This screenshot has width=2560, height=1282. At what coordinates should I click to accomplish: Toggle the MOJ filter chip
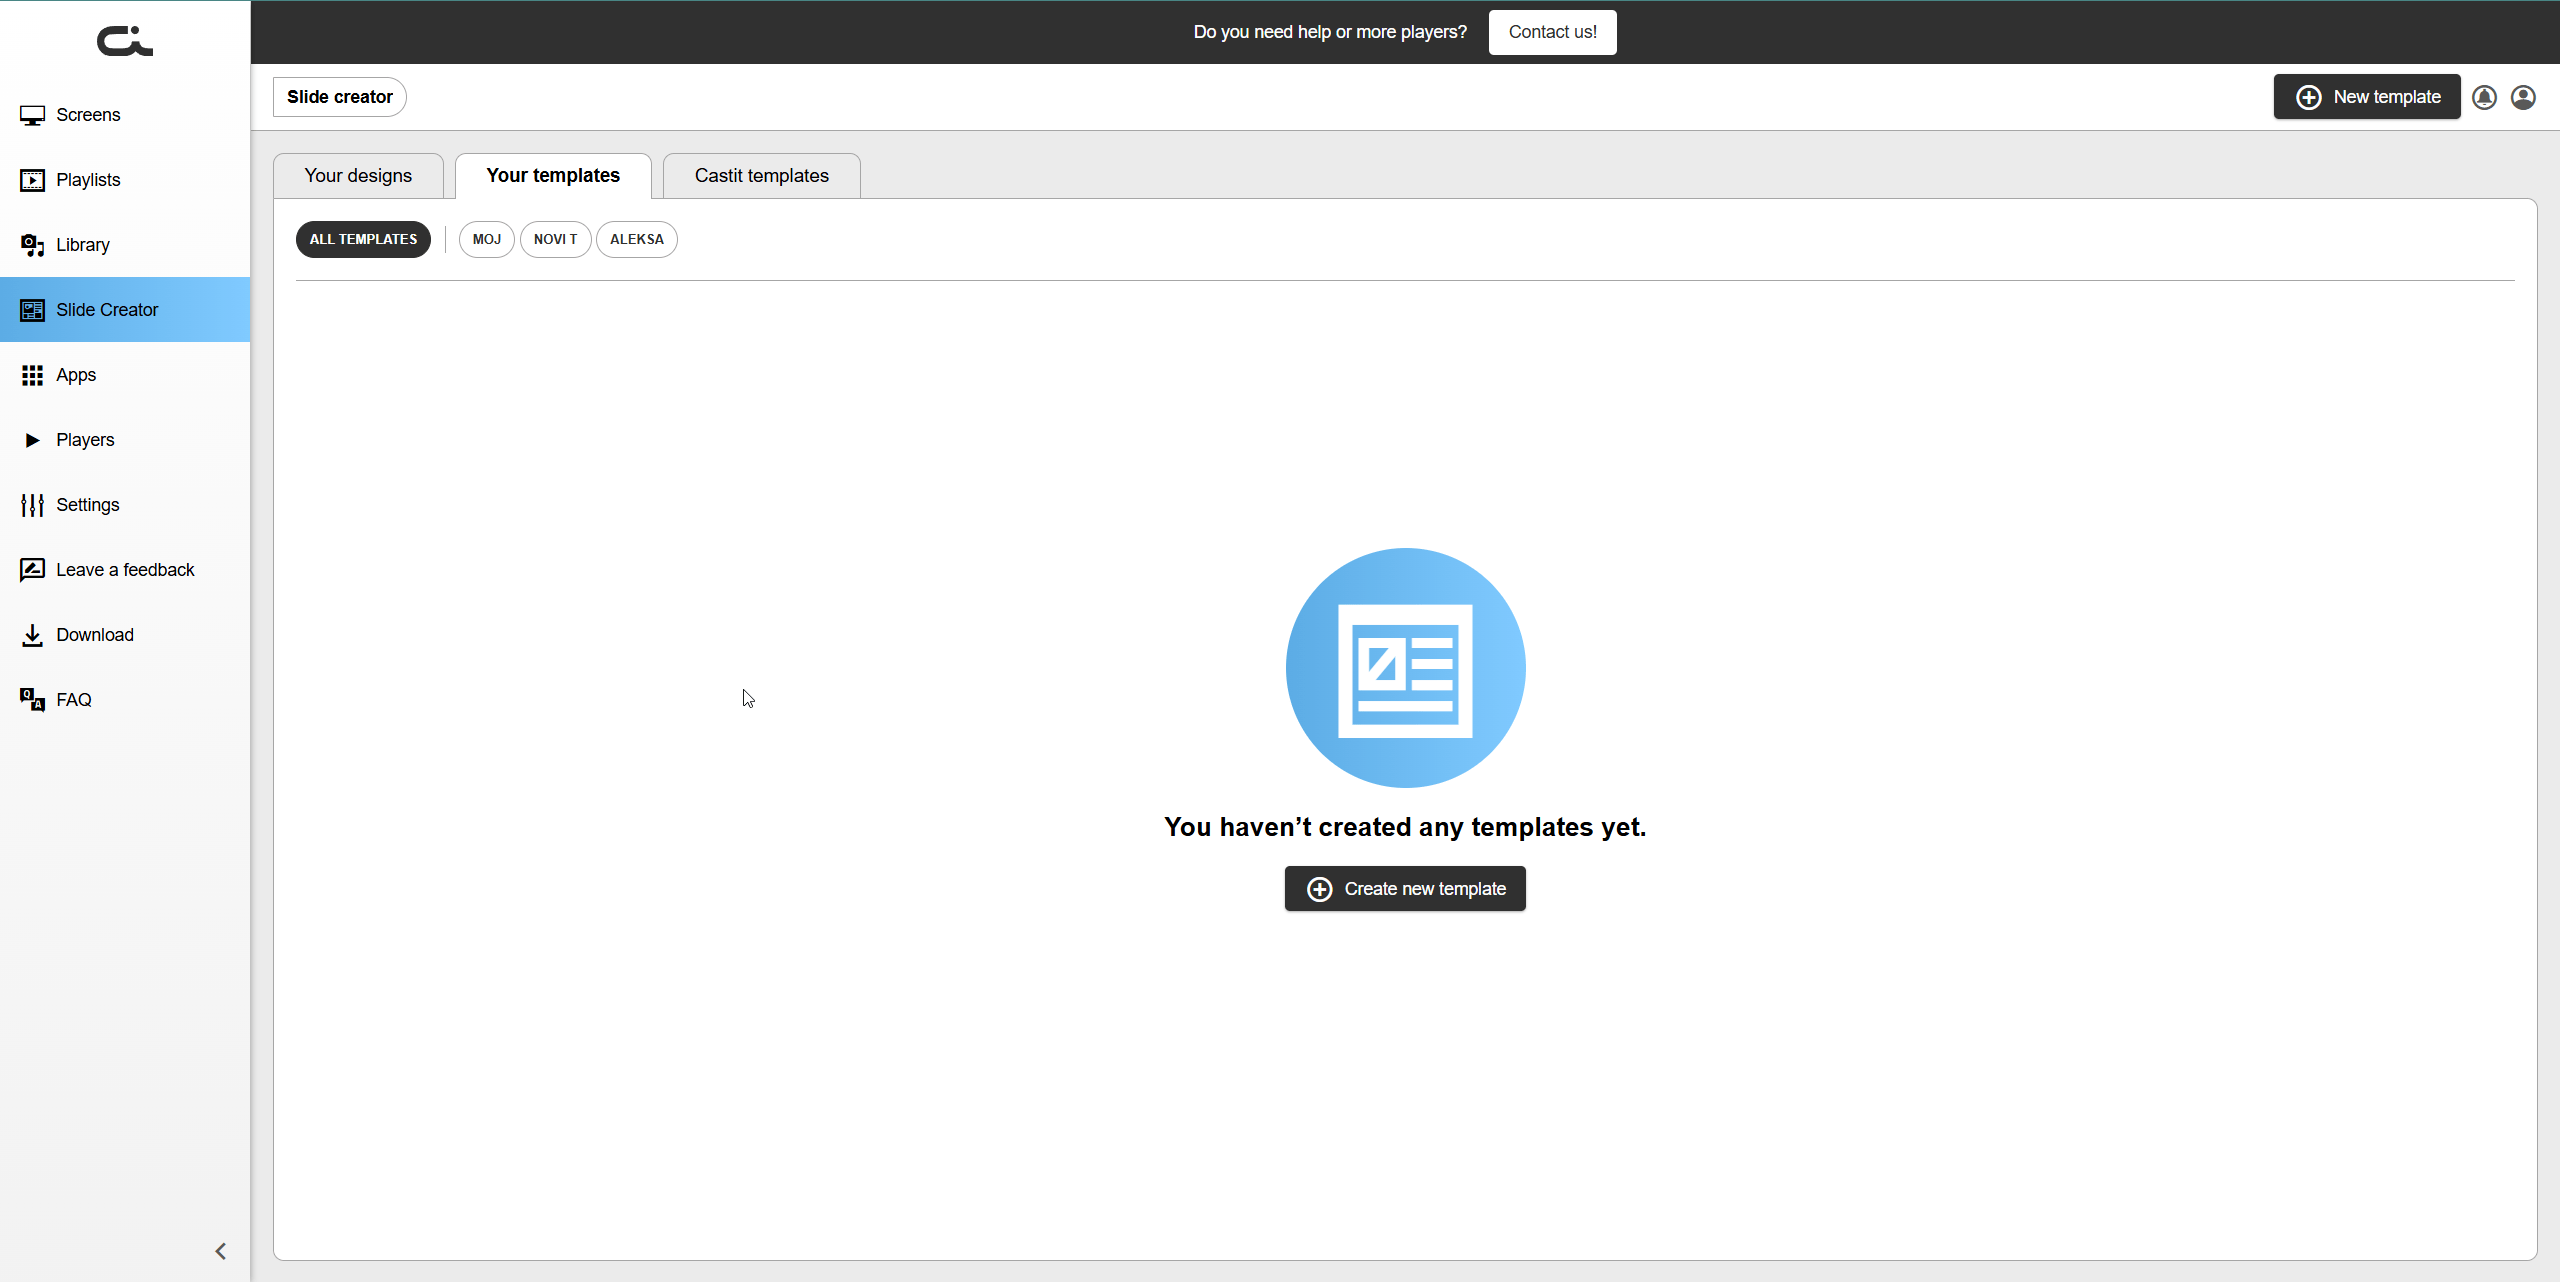(x=486, y=239)
